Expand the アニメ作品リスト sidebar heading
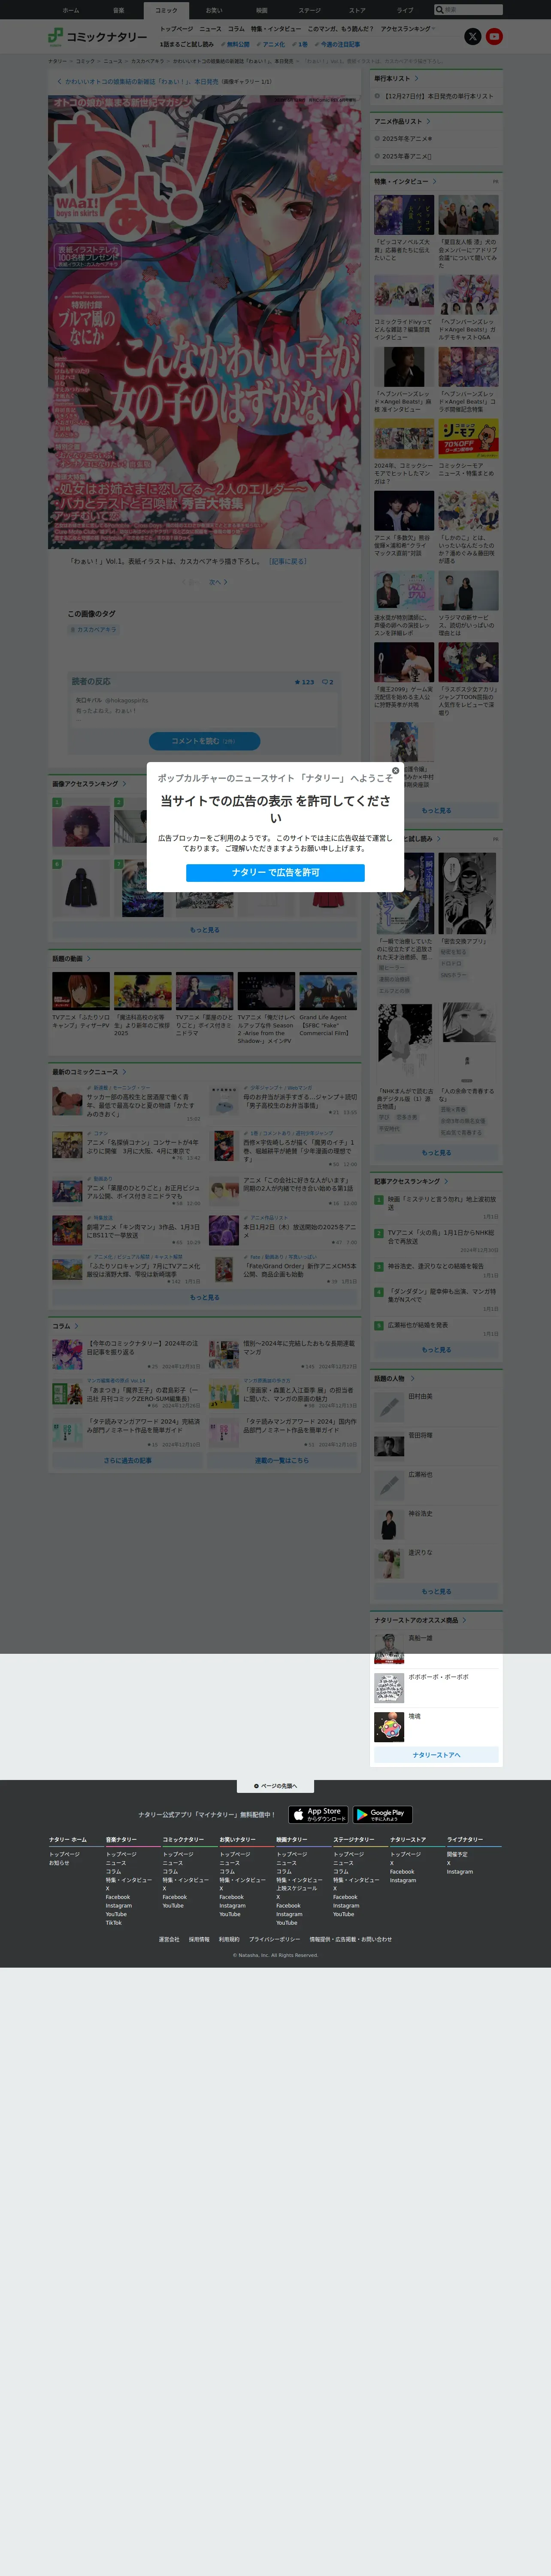The width and height of the screenshot is (551, 2576). 402,121
